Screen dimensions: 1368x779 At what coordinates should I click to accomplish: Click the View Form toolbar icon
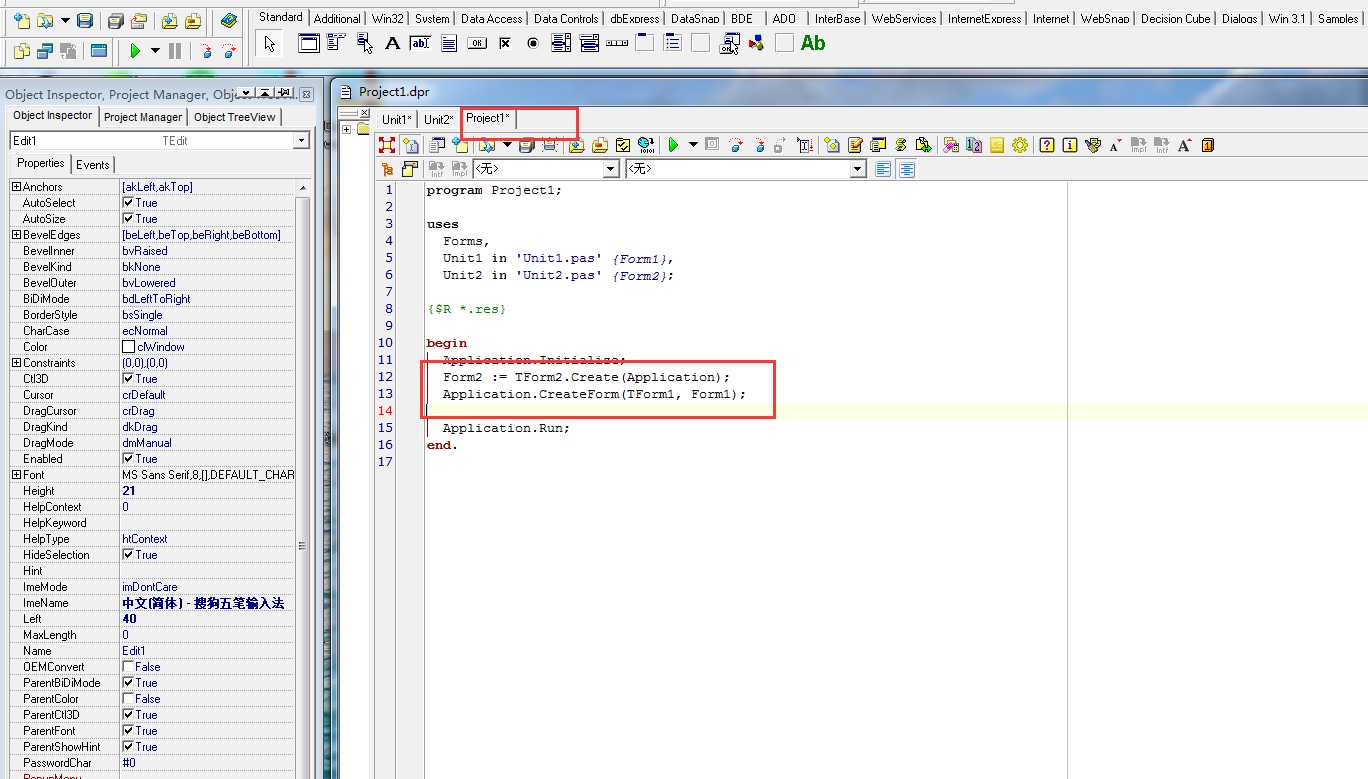click(45, 51)
